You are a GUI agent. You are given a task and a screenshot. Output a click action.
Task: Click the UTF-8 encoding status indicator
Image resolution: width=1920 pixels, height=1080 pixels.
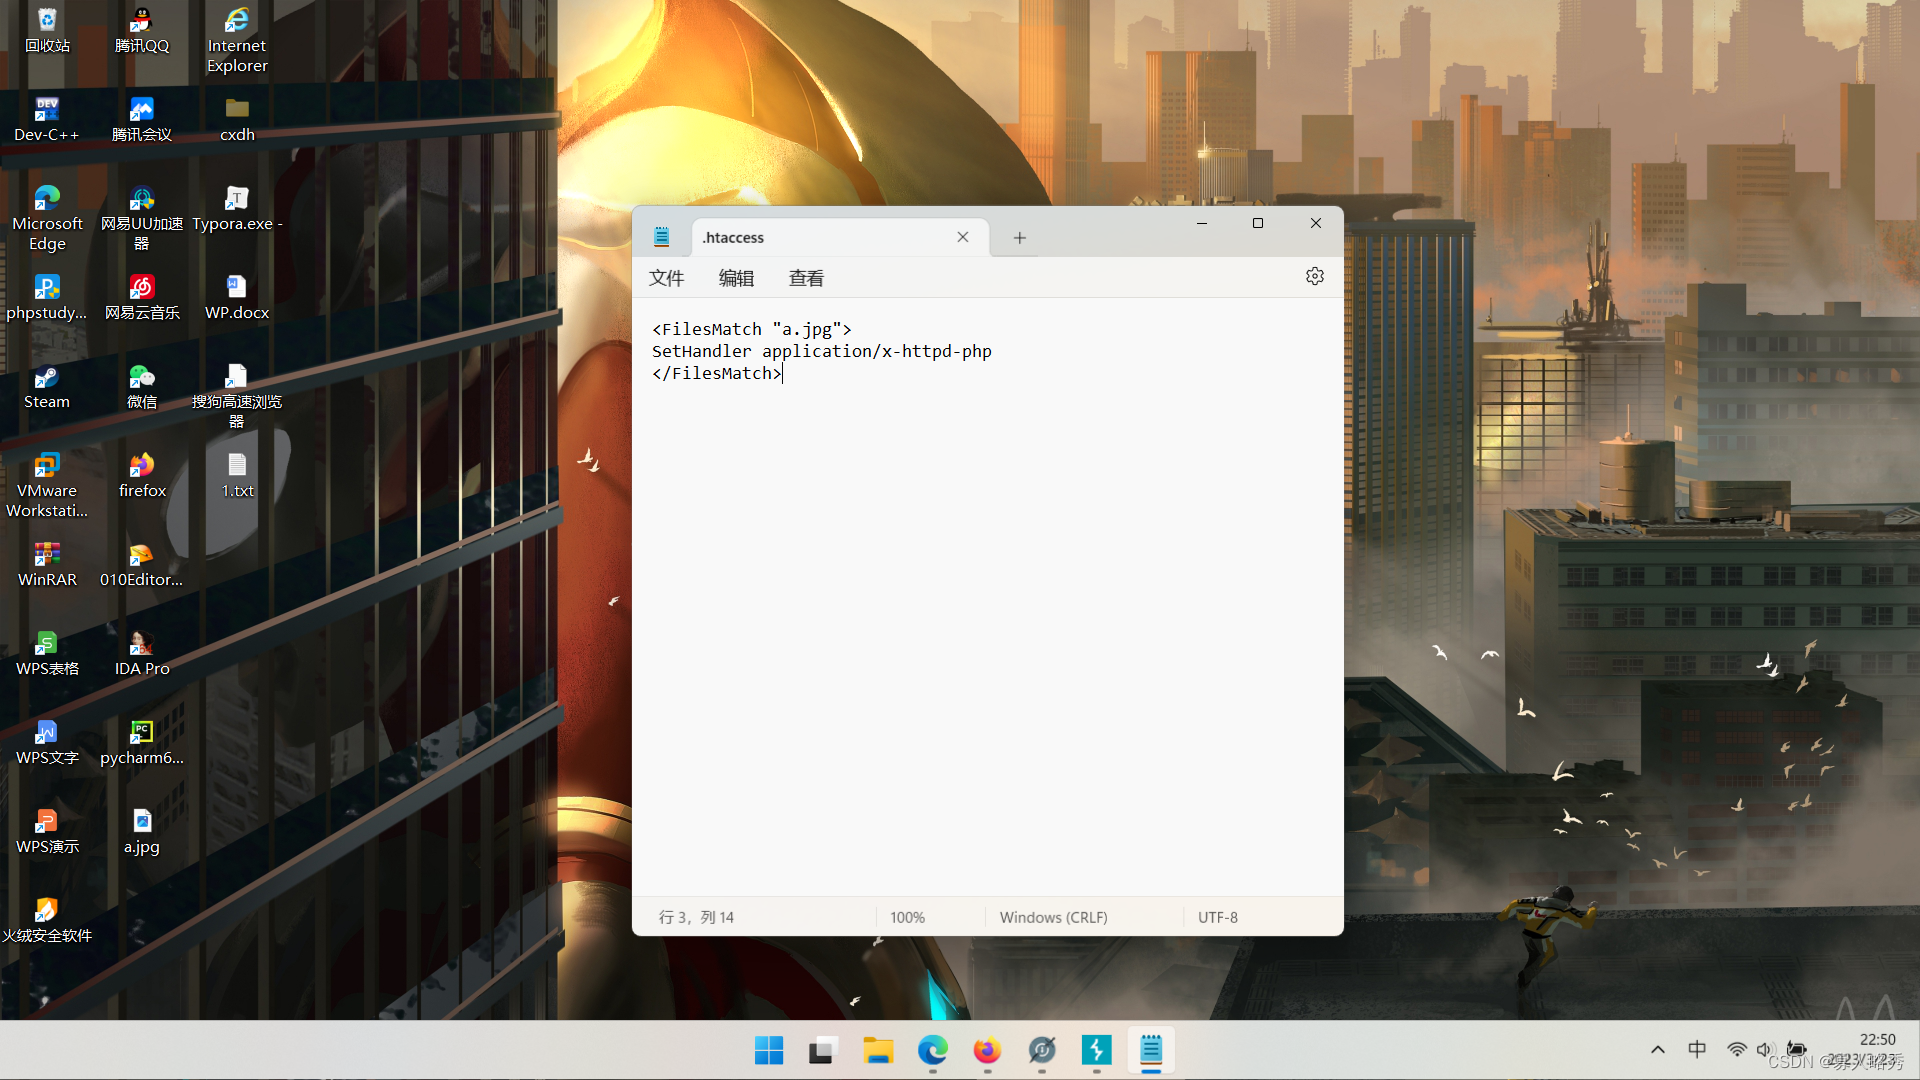pos(1217,917)
